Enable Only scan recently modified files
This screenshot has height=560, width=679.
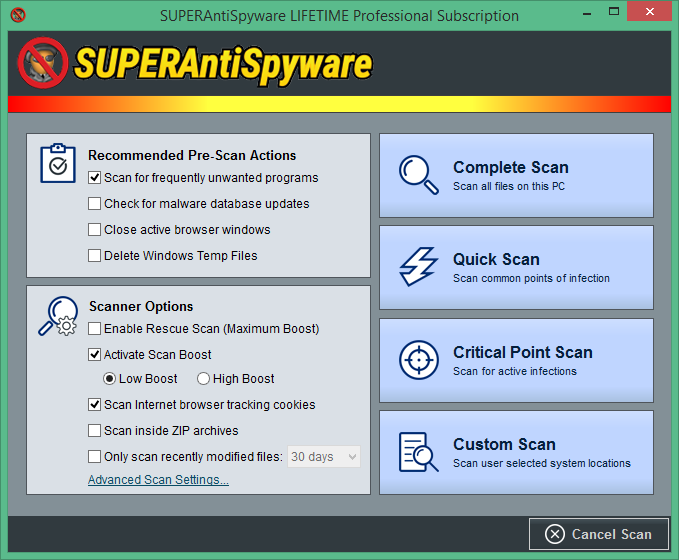(94, 456)
